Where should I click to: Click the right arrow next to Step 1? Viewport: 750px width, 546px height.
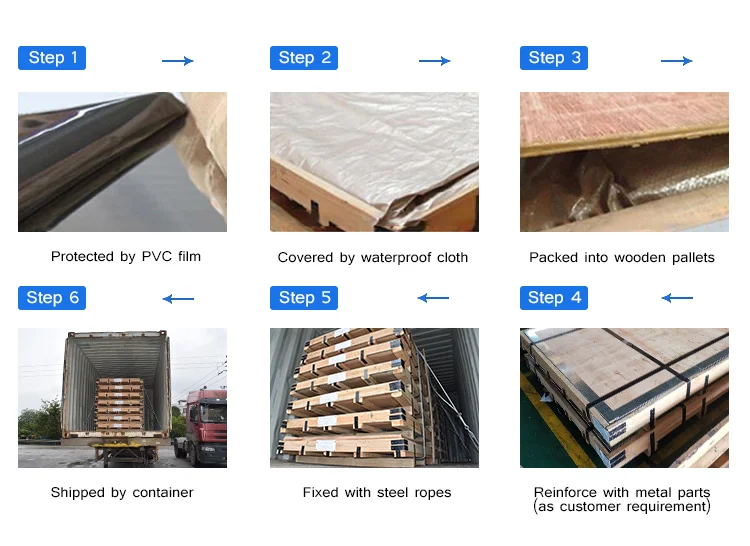177,61
